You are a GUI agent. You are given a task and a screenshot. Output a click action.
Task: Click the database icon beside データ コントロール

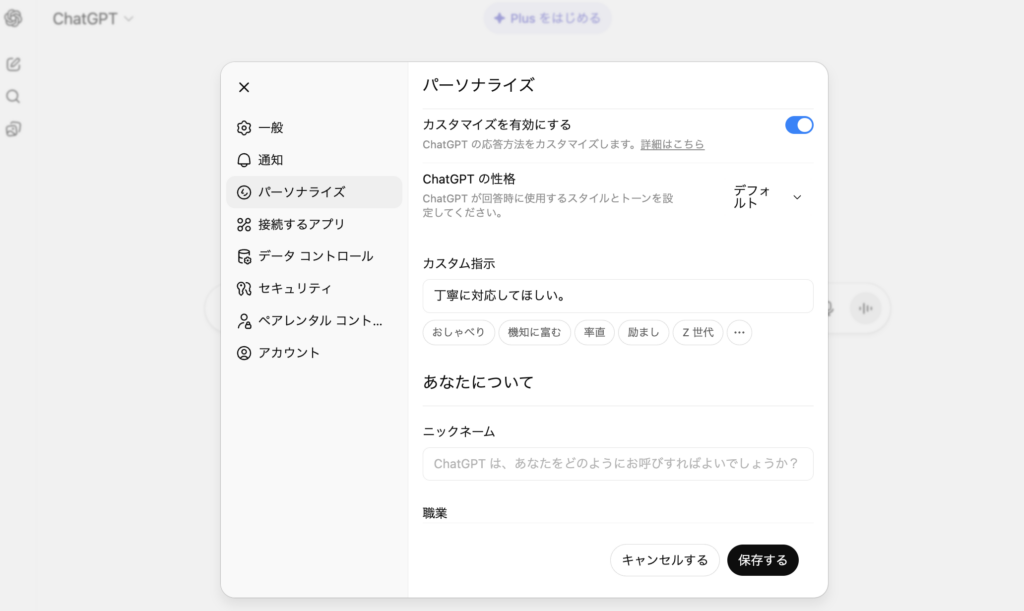click(244, 256)
